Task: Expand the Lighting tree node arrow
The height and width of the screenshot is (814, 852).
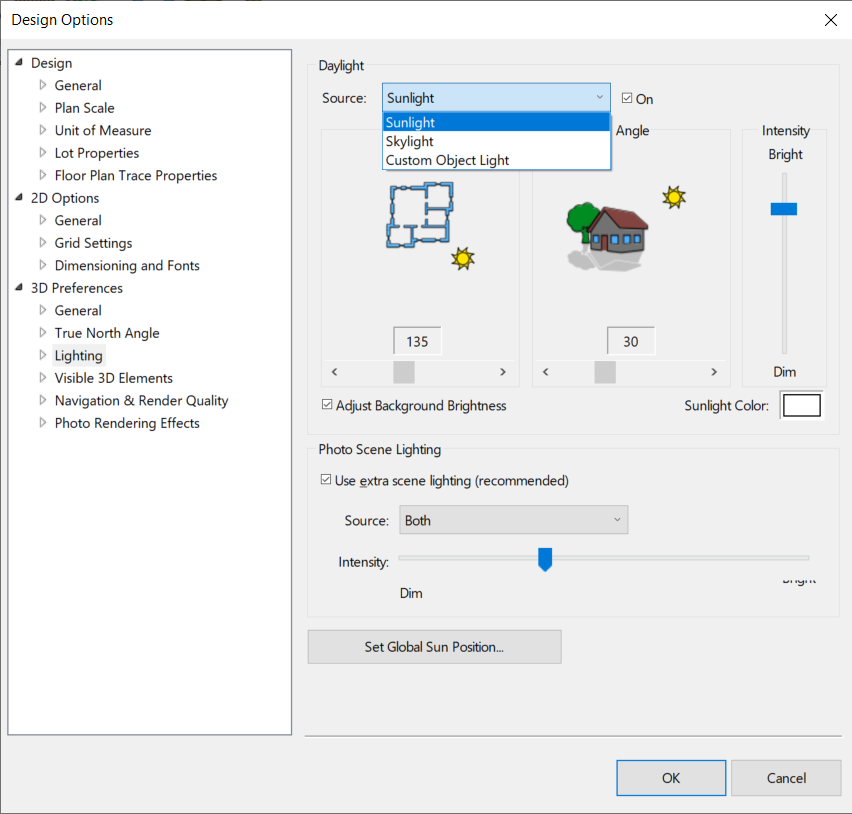Action: 43,355
